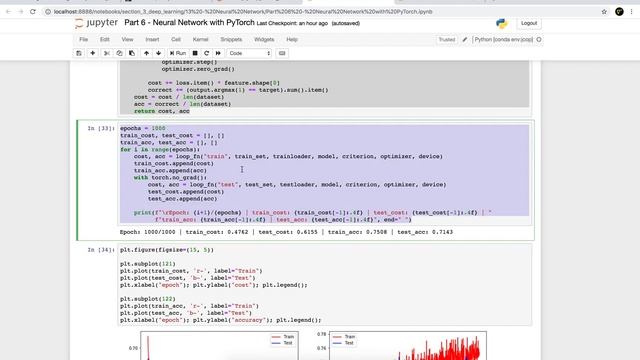Click the In [34] cell prompt
Screen dimensions: 640x360
(x=101, y=250)
